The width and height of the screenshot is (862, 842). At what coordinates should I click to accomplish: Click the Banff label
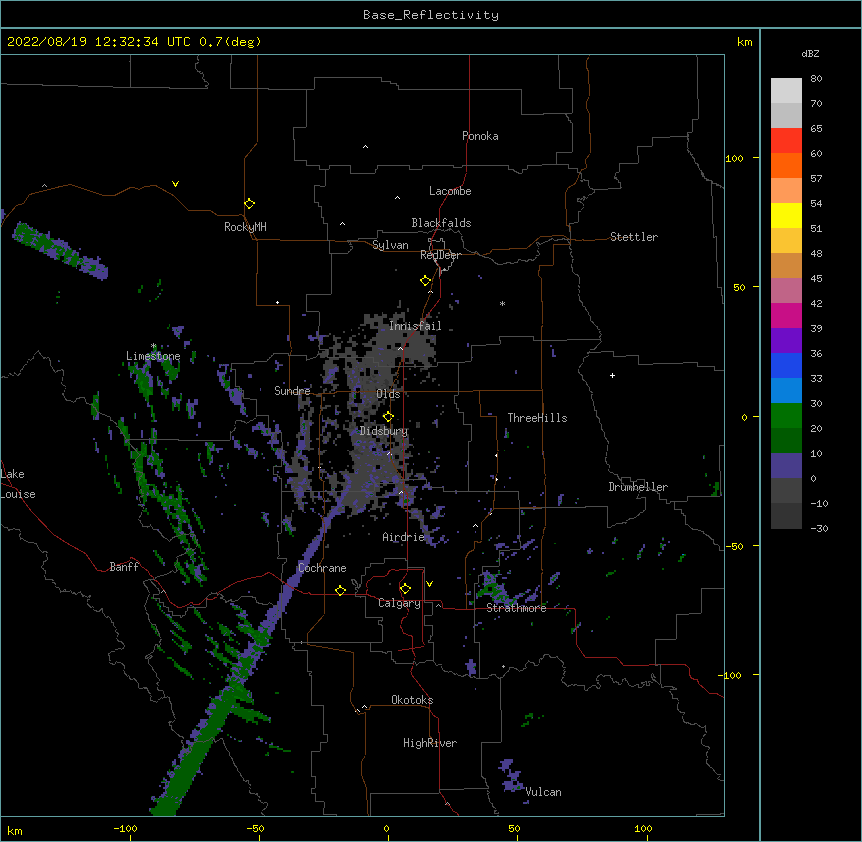tap(124, 567)
